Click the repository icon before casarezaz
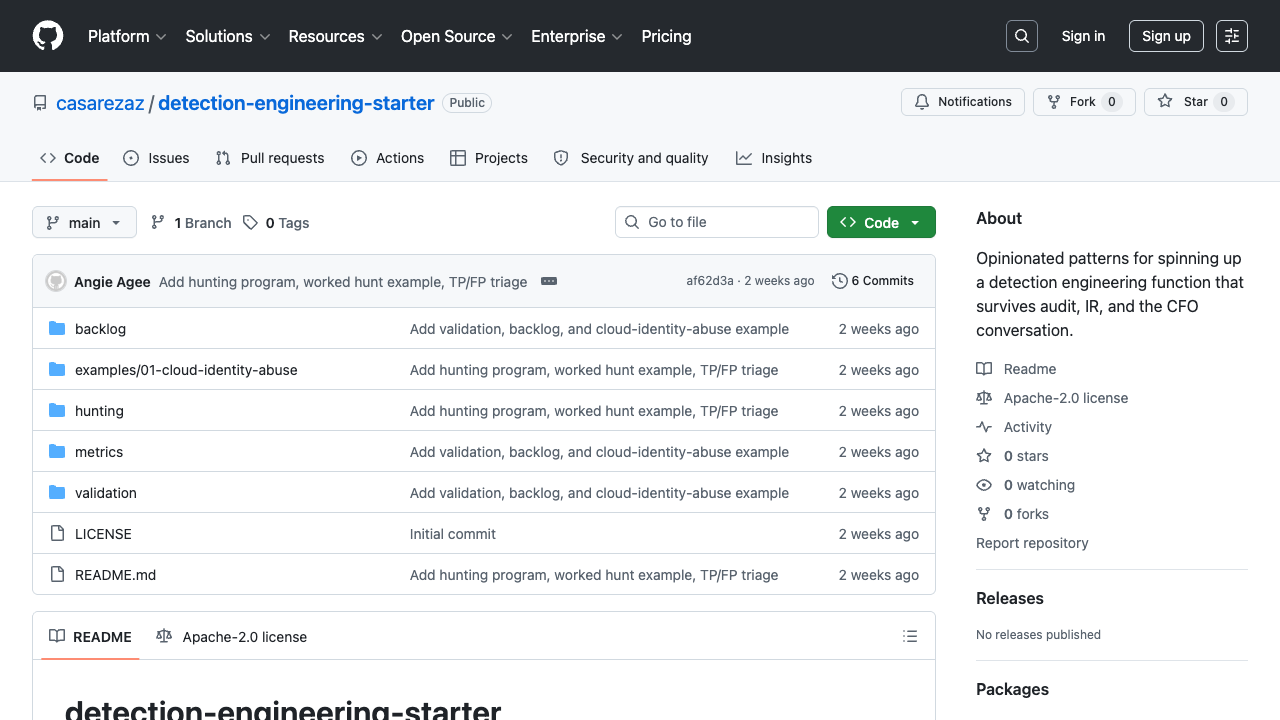The width and height of the screenshot is (1280, 720). [40, 103]
